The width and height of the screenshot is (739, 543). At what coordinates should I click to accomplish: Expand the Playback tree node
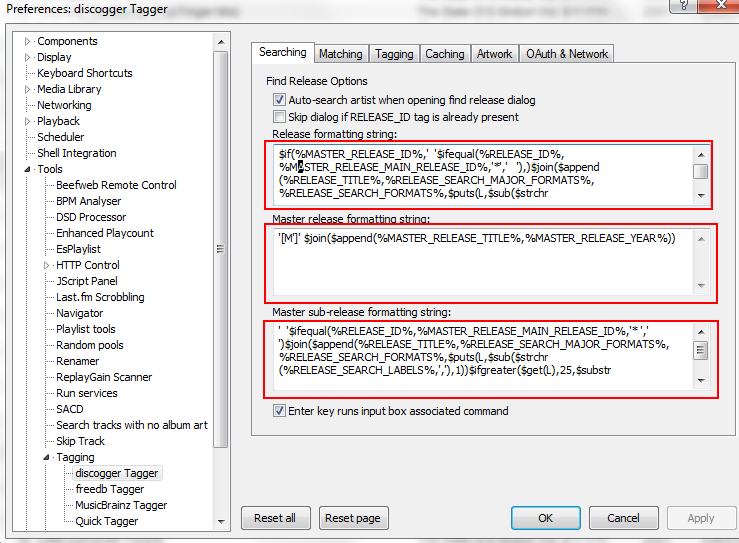pyautogui.click(x=27, y=122)
